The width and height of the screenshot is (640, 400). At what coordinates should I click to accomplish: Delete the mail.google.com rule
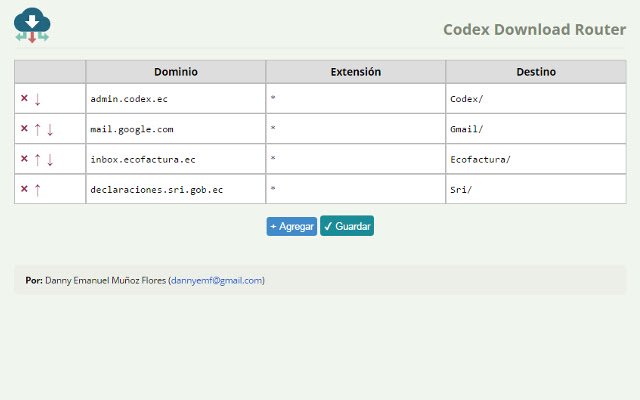[24, 128]
